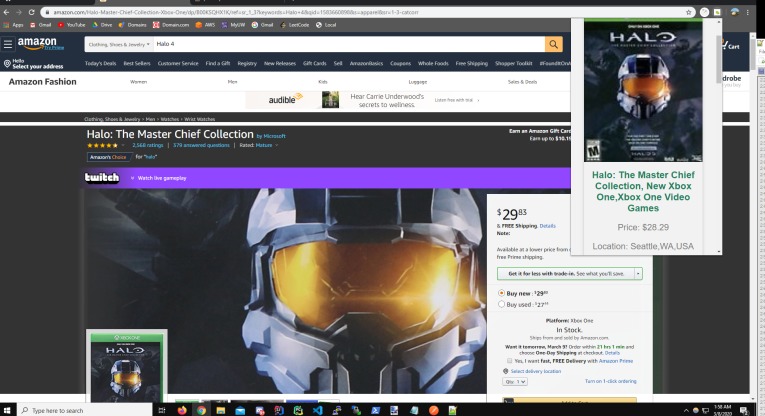
Task: Open the Clothing, Shoes & Jewelry search category dropdown
Action: [x=119, y=44]
